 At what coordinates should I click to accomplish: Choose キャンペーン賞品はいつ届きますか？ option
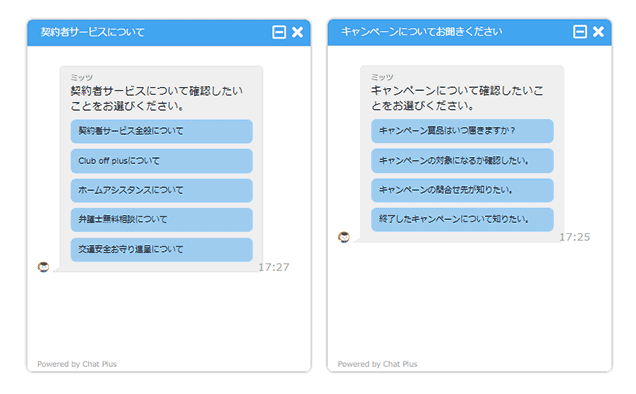462,131
